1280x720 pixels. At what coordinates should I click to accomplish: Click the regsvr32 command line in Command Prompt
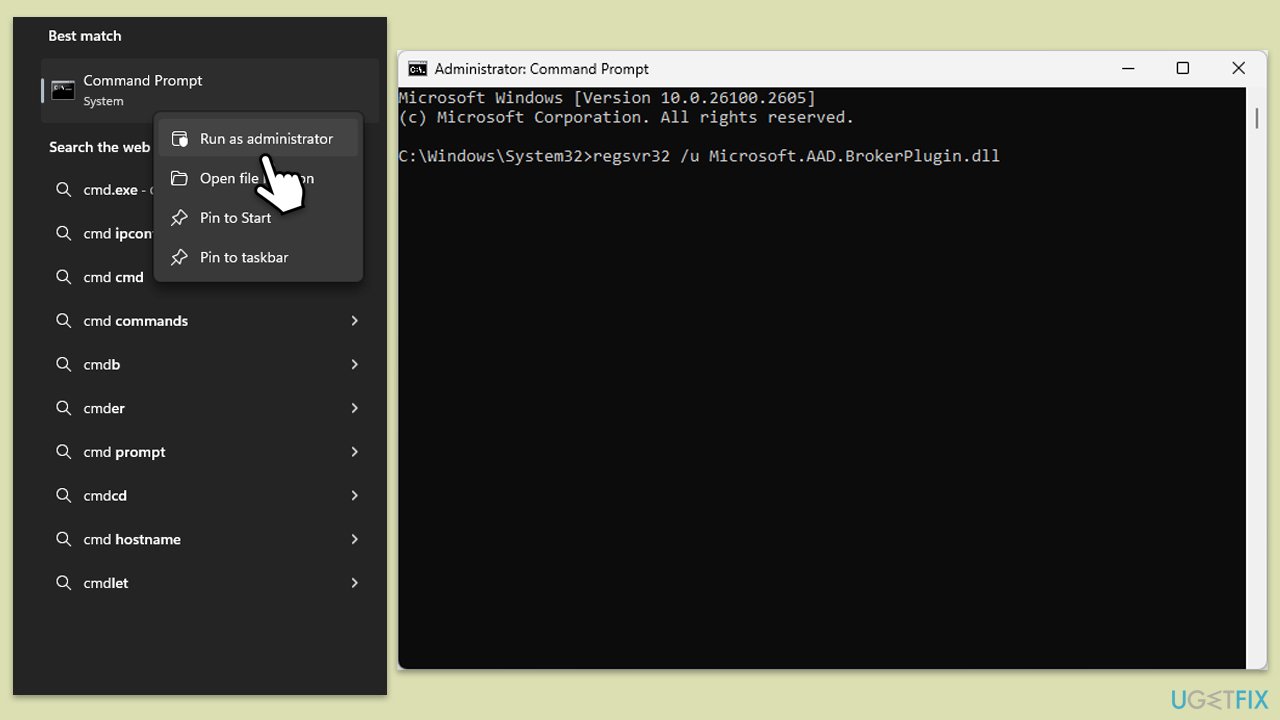coord(699,156)
